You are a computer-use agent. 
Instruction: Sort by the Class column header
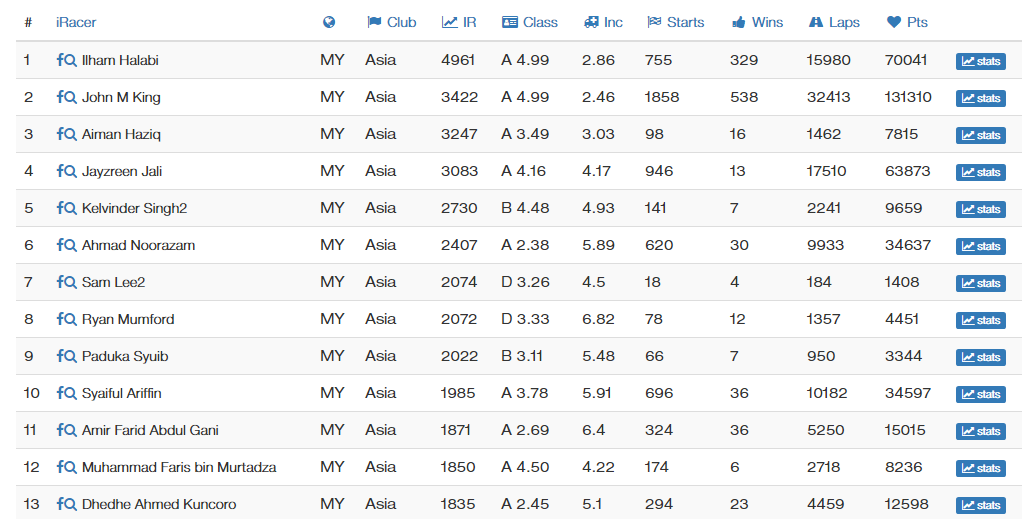coord(530,22)
